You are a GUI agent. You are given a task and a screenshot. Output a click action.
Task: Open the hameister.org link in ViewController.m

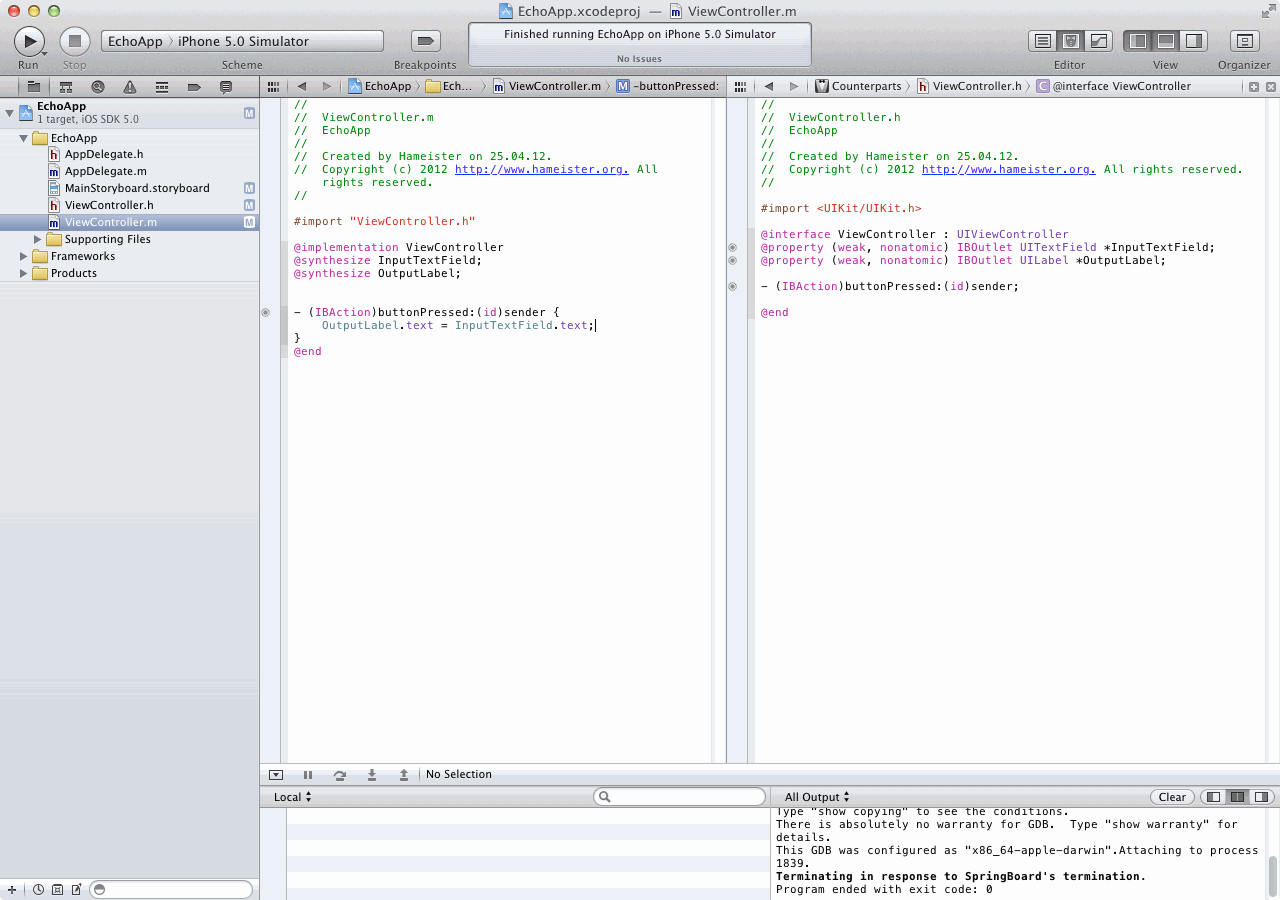tap(541, 170)
